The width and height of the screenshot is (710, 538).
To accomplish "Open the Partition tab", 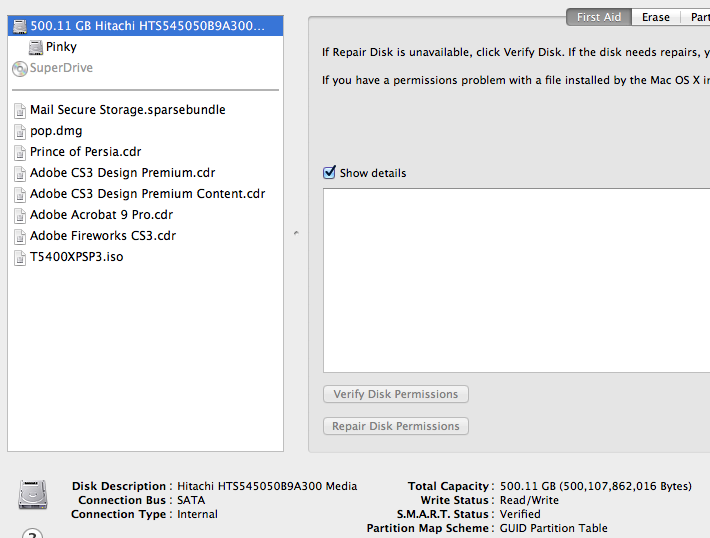I will coord(696,17).
